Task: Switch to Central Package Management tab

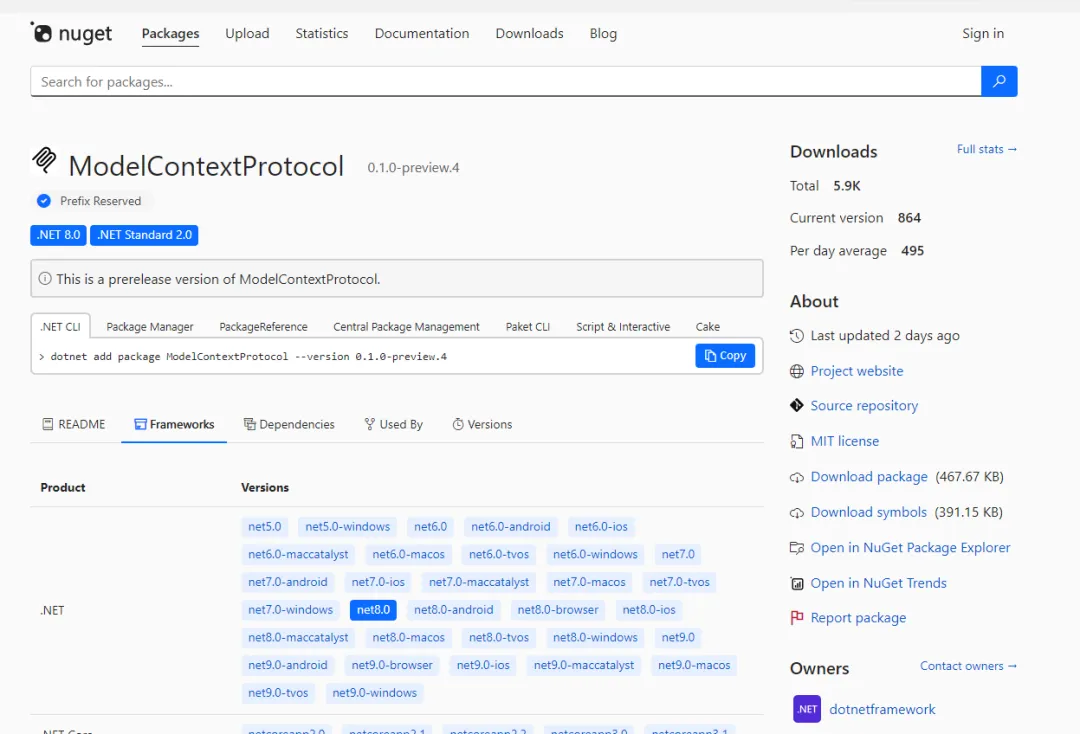Action: [x=406, y=326]
